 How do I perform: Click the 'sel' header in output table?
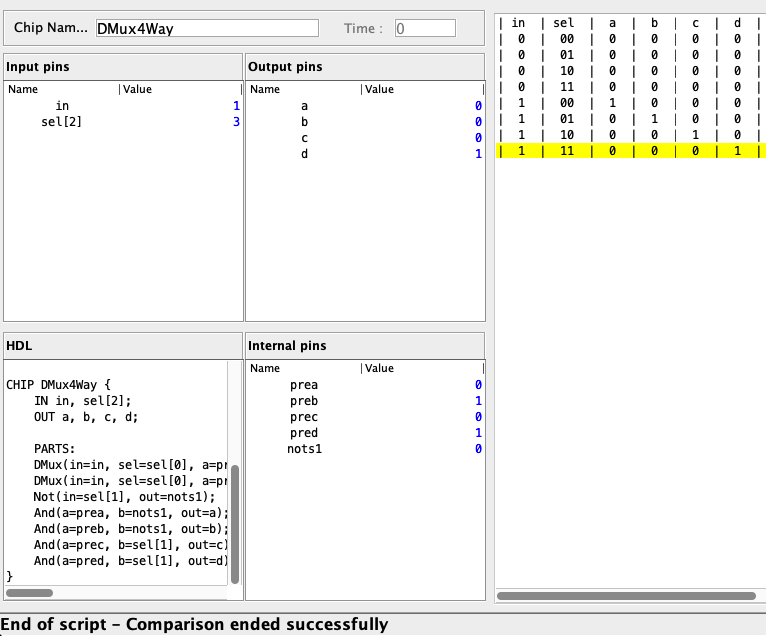click(x=564, y=23)
